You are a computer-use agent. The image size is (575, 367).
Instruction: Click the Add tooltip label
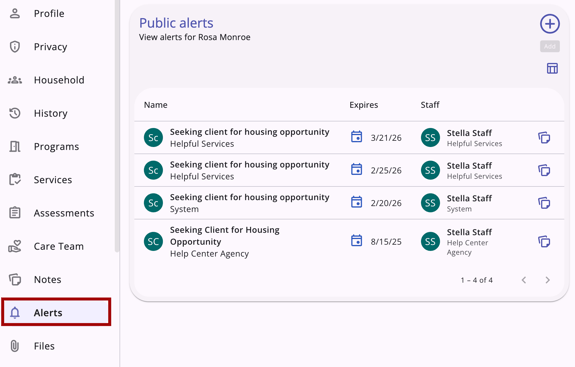(550, 46)
